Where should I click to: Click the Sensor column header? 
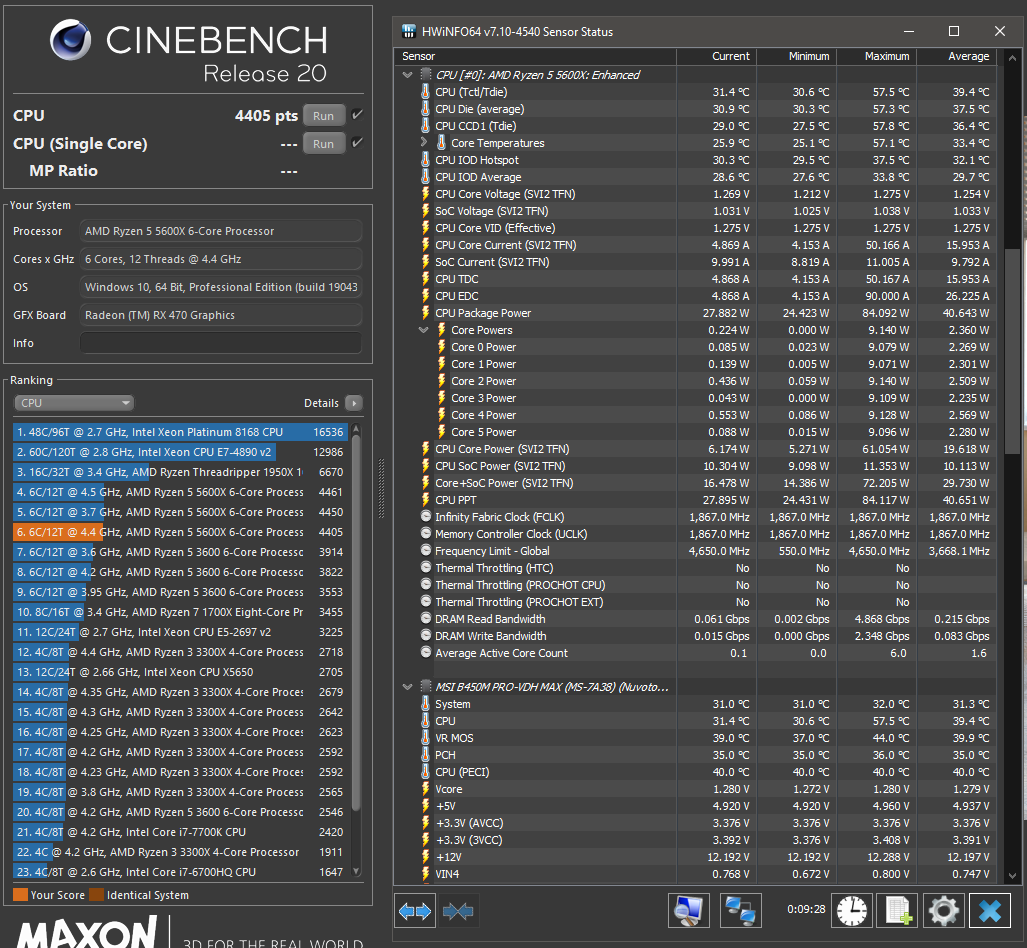[535, 56]
